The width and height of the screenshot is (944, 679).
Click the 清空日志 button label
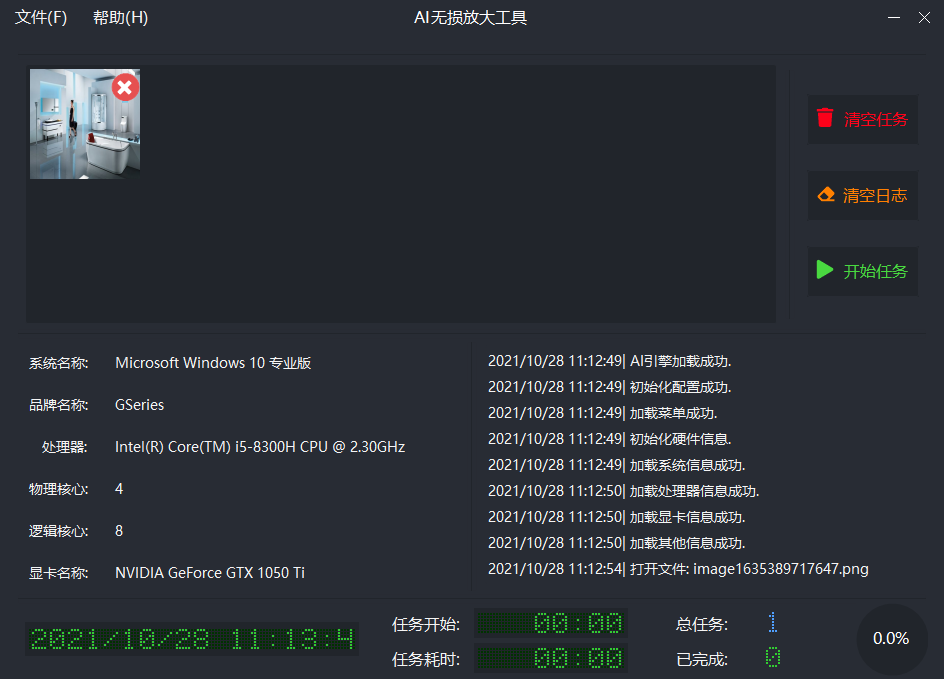point(875,195)
